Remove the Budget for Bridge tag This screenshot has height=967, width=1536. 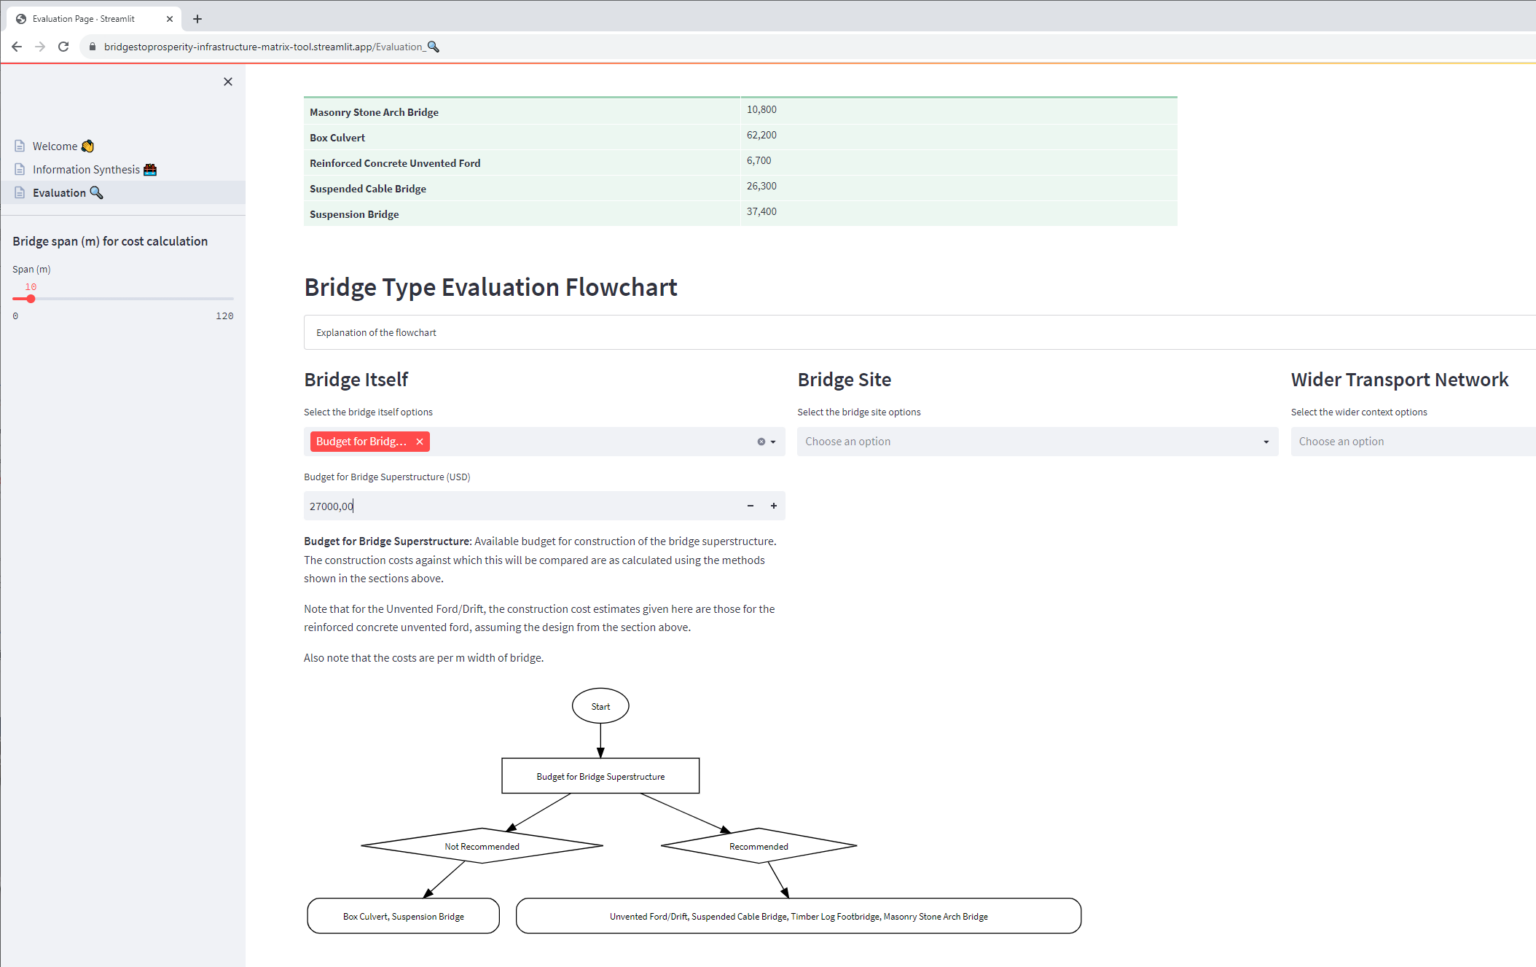(420, 442)
